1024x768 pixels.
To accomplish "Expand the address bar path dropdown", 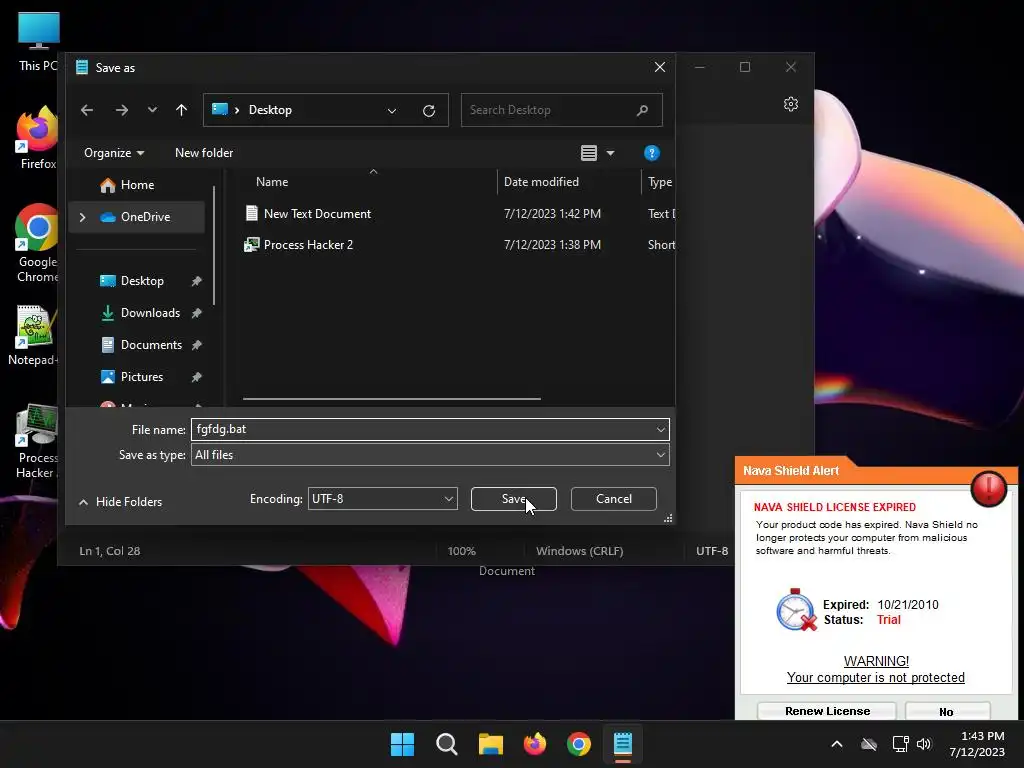I will tap(392, 110).
